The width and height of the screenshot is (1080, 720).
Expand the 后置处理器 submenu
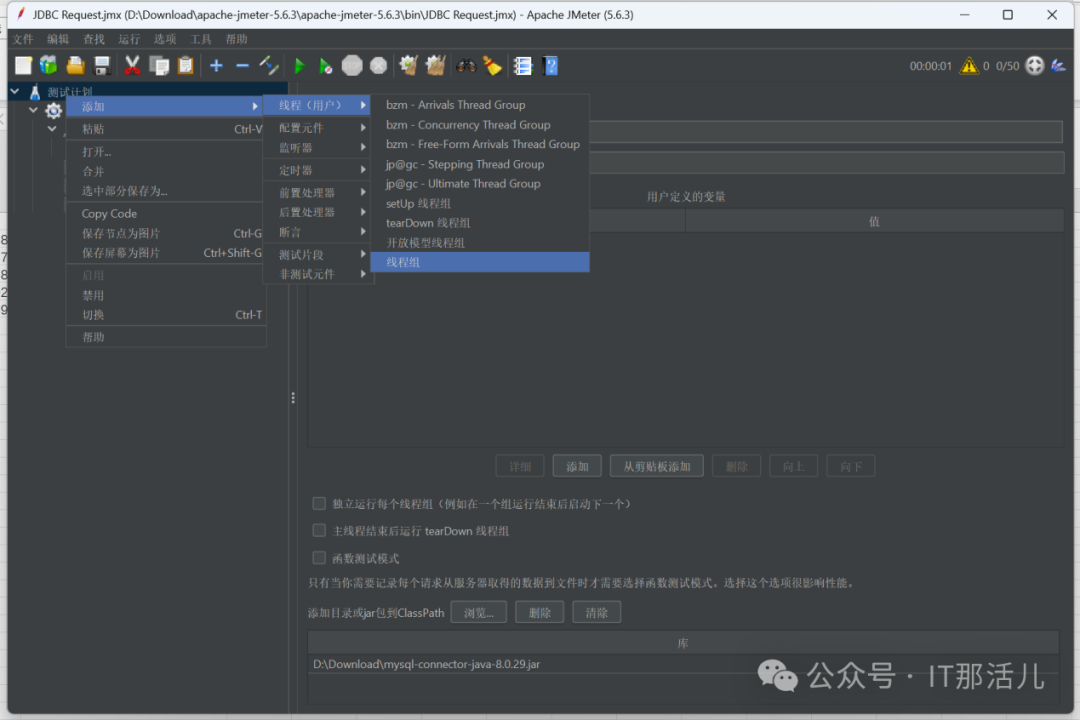(318, 212)
